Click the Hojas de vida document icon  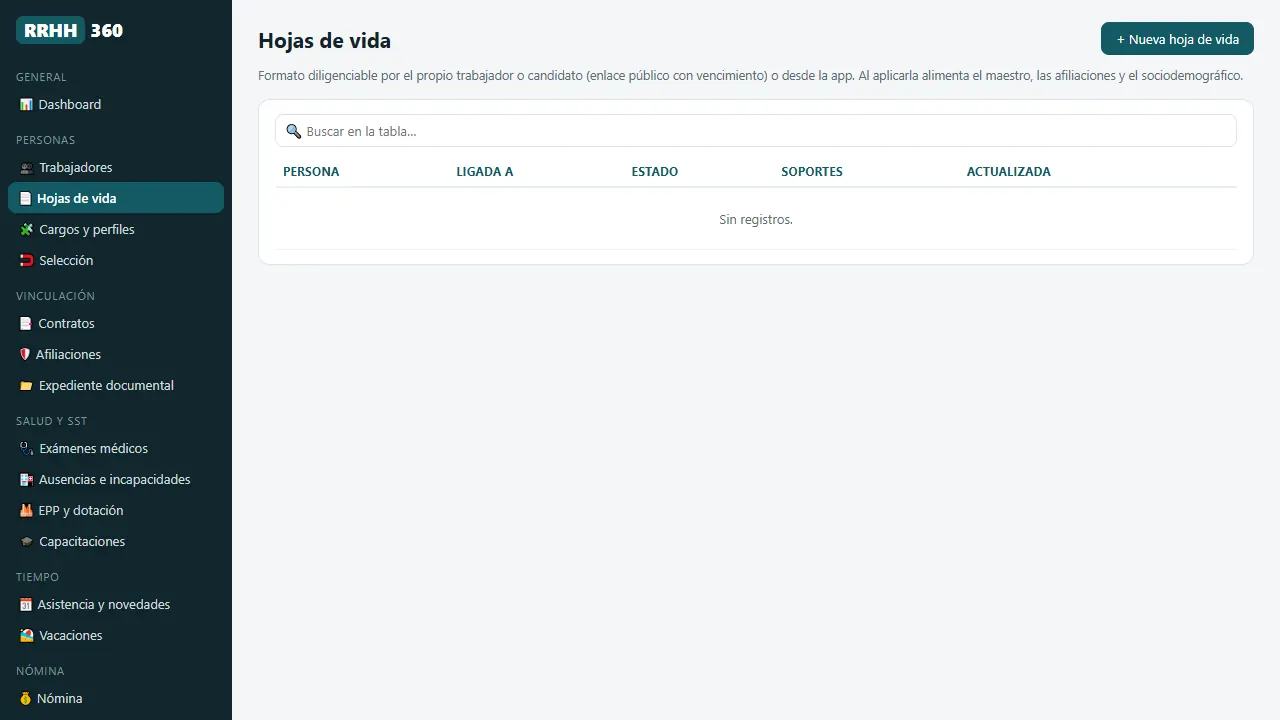(x=25, y=198)
